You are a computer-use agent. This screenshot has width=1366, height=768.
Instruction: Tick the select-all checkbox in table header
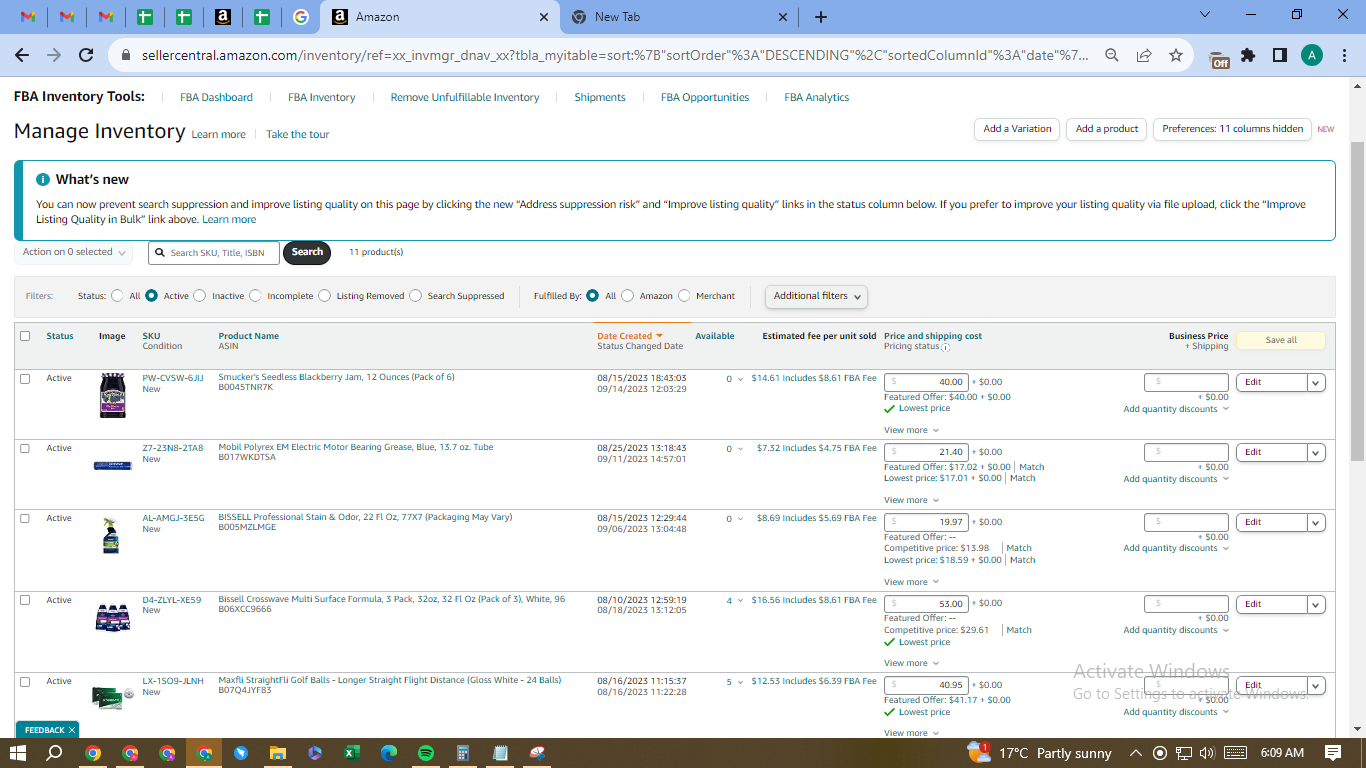25,336
